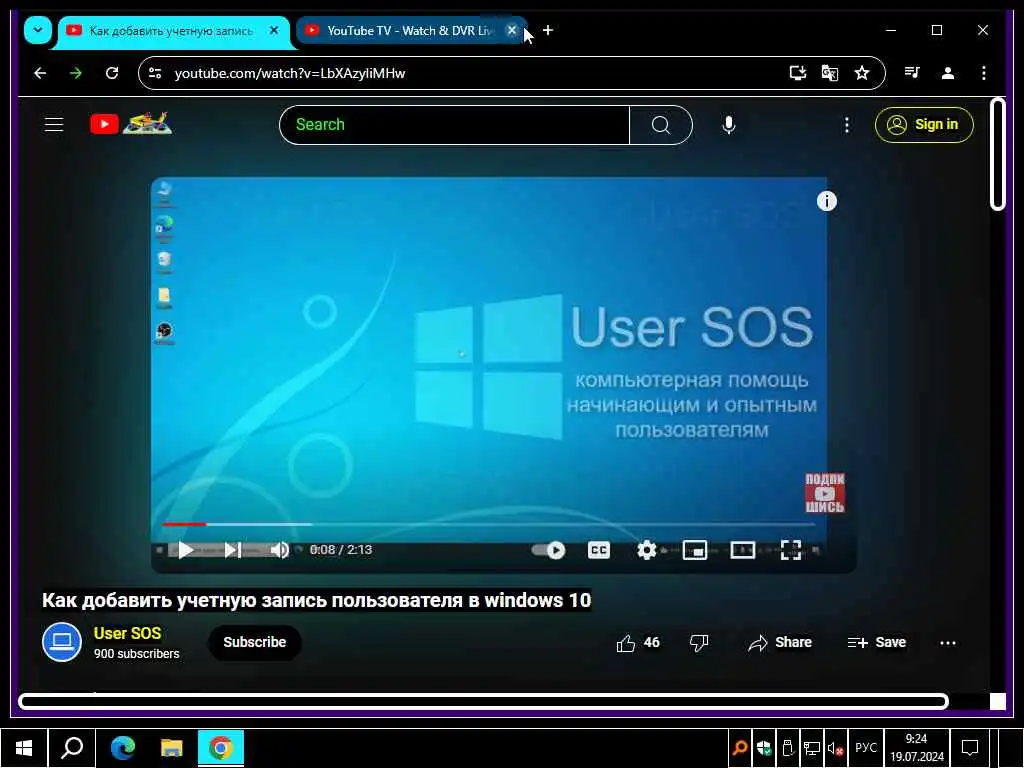Click the YouTube Search field
Viewport: 1024px width, 768px height.
click(x=455, y=125)
